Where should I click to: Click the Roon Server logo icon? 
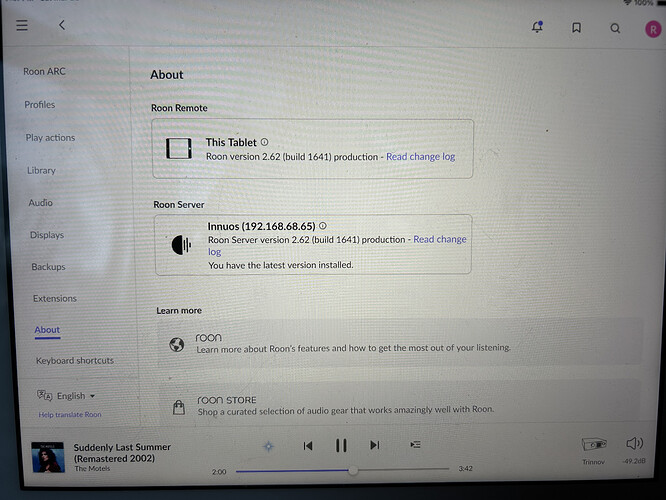coord(181,245)
